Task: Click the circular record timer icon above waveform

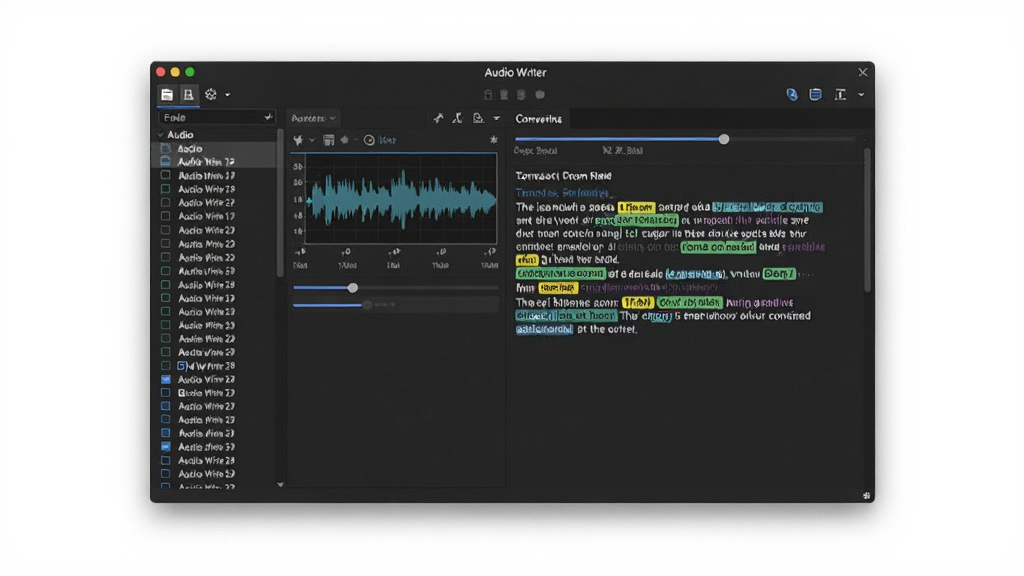Action: pos(369,140)
